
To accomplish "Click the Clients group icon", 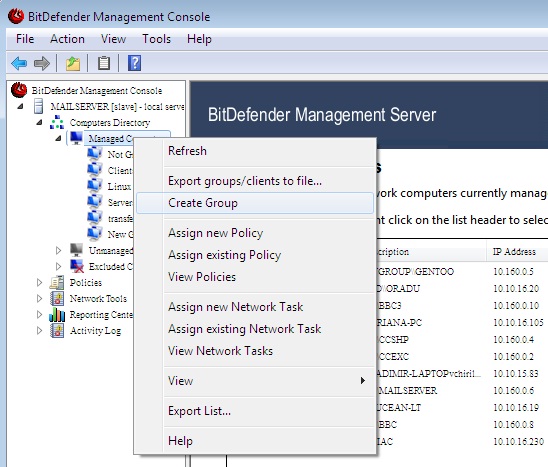I will [x=95, y=170].
